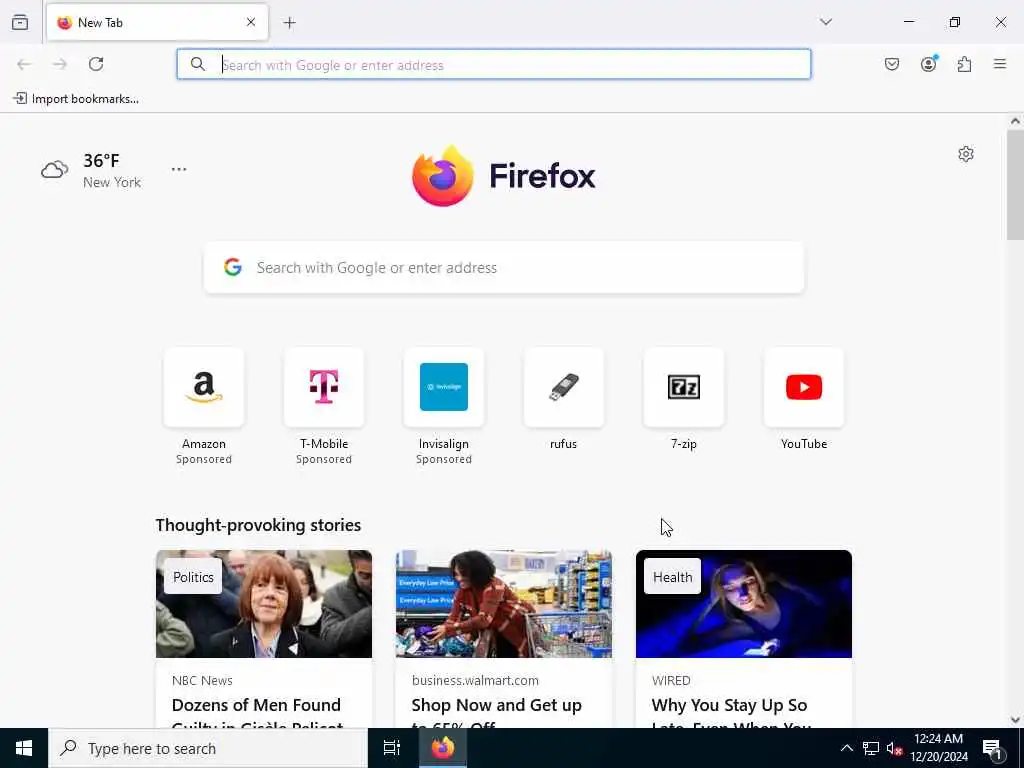Open the notification center icon
The width and height of the screenshot is (1024, 768).
point(992,748)
